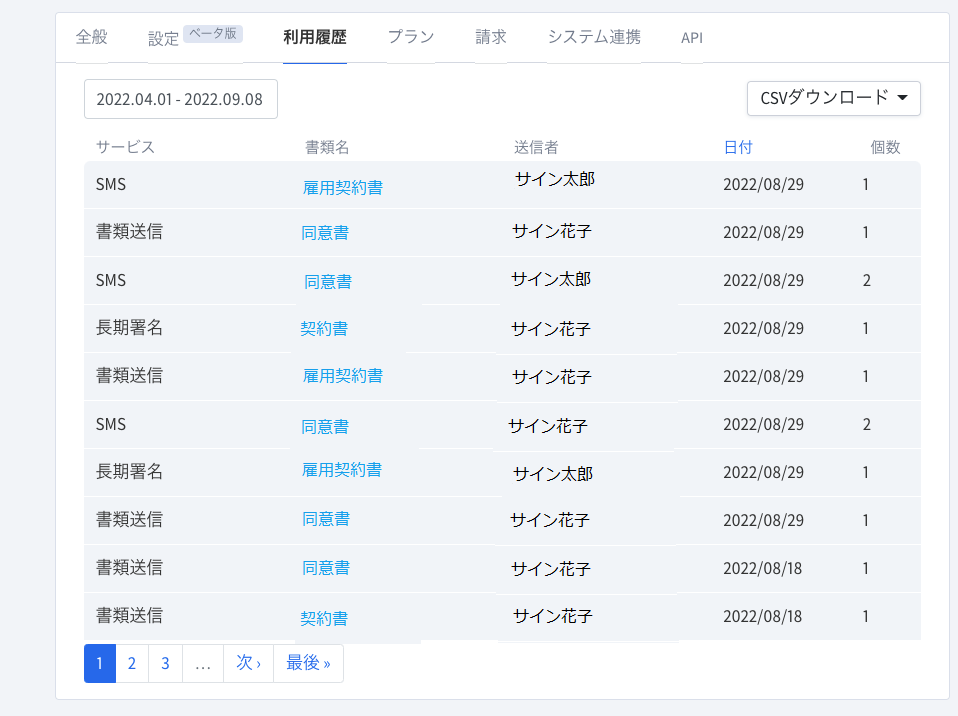Open 雇用契約書 link in 長期署名 サイン太郎 row

click(x=342, y=470)
